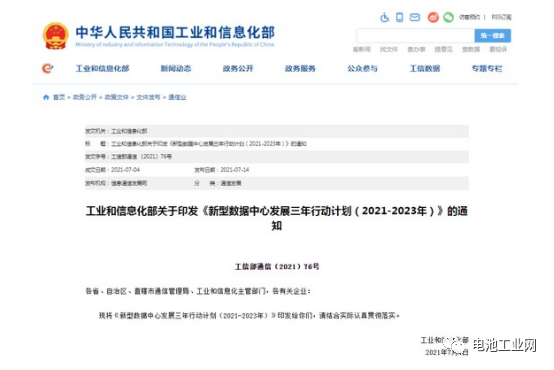
Task: Select the 看新闻 search shortcut
Action: pos(362,49)
